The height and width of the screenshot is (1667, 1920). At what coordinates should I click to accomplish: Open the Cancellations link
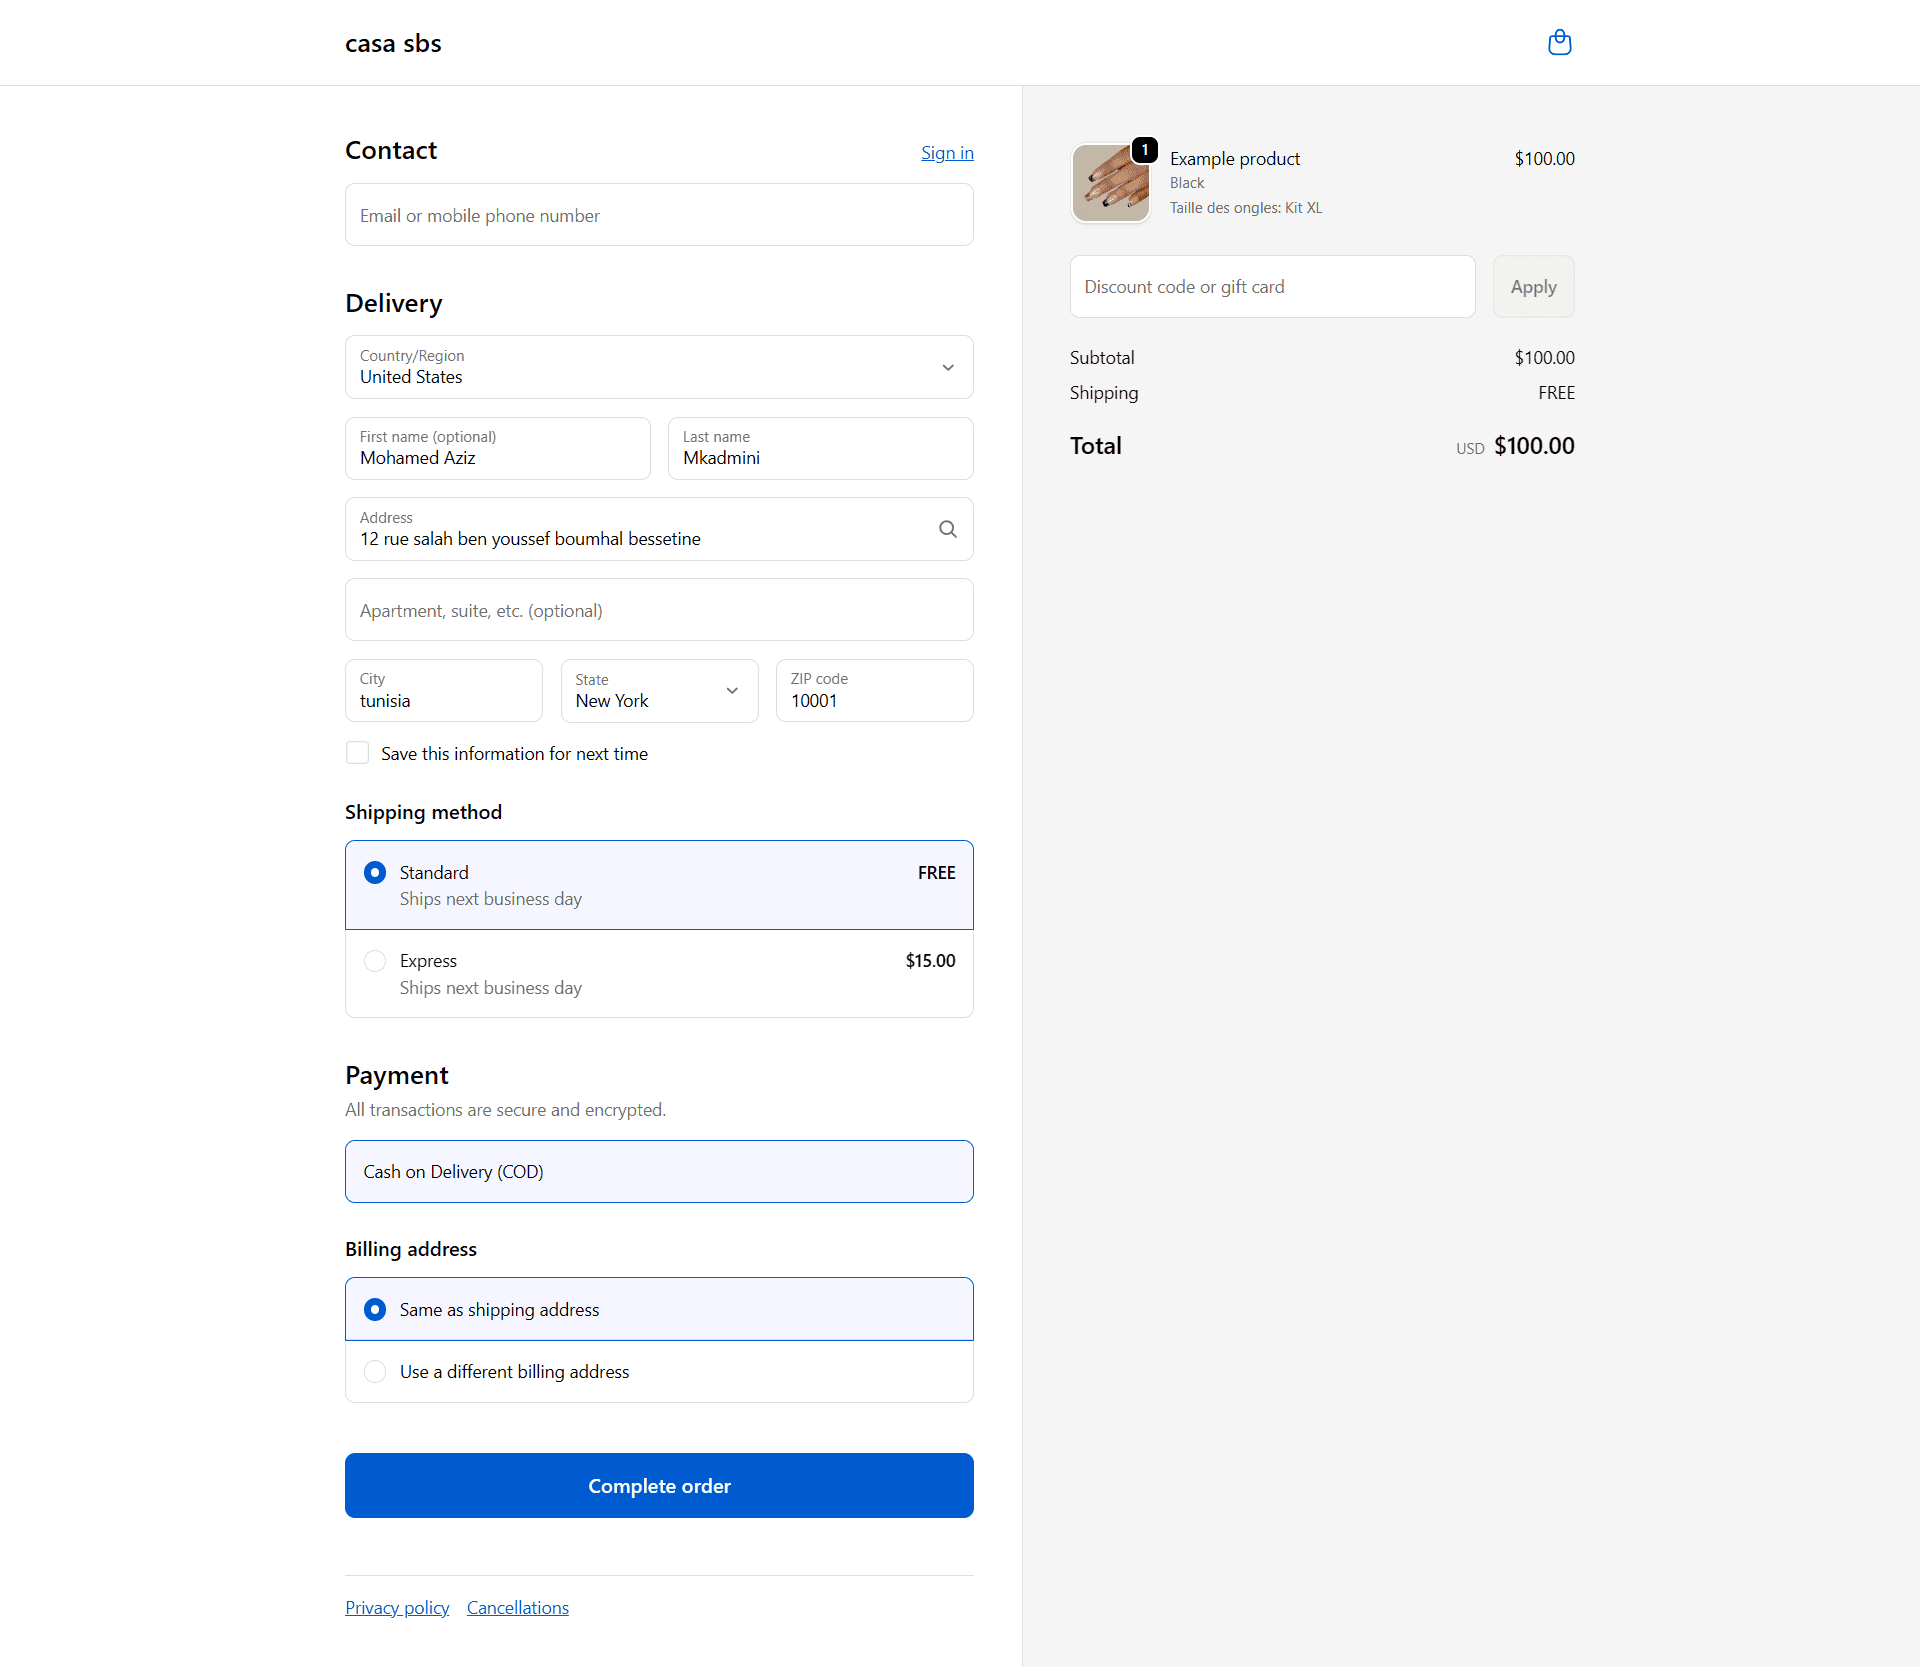point(517,1607)
